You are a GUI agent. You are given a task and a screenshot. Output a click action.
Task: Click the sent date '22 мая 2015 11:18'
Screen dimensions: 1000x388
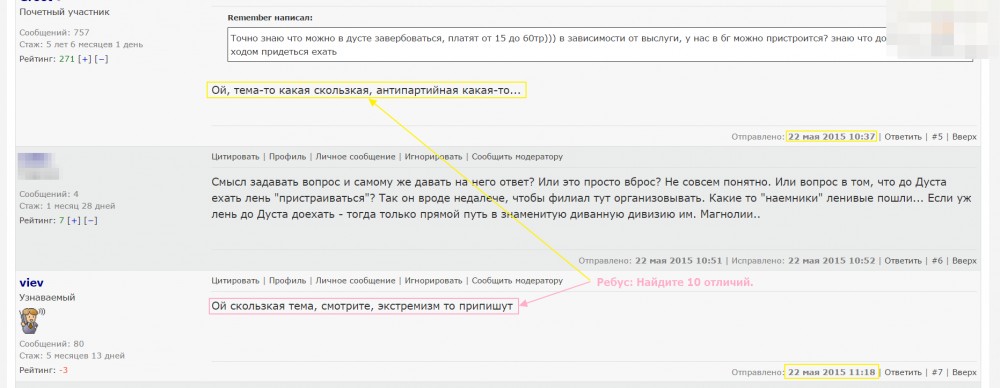832,372
